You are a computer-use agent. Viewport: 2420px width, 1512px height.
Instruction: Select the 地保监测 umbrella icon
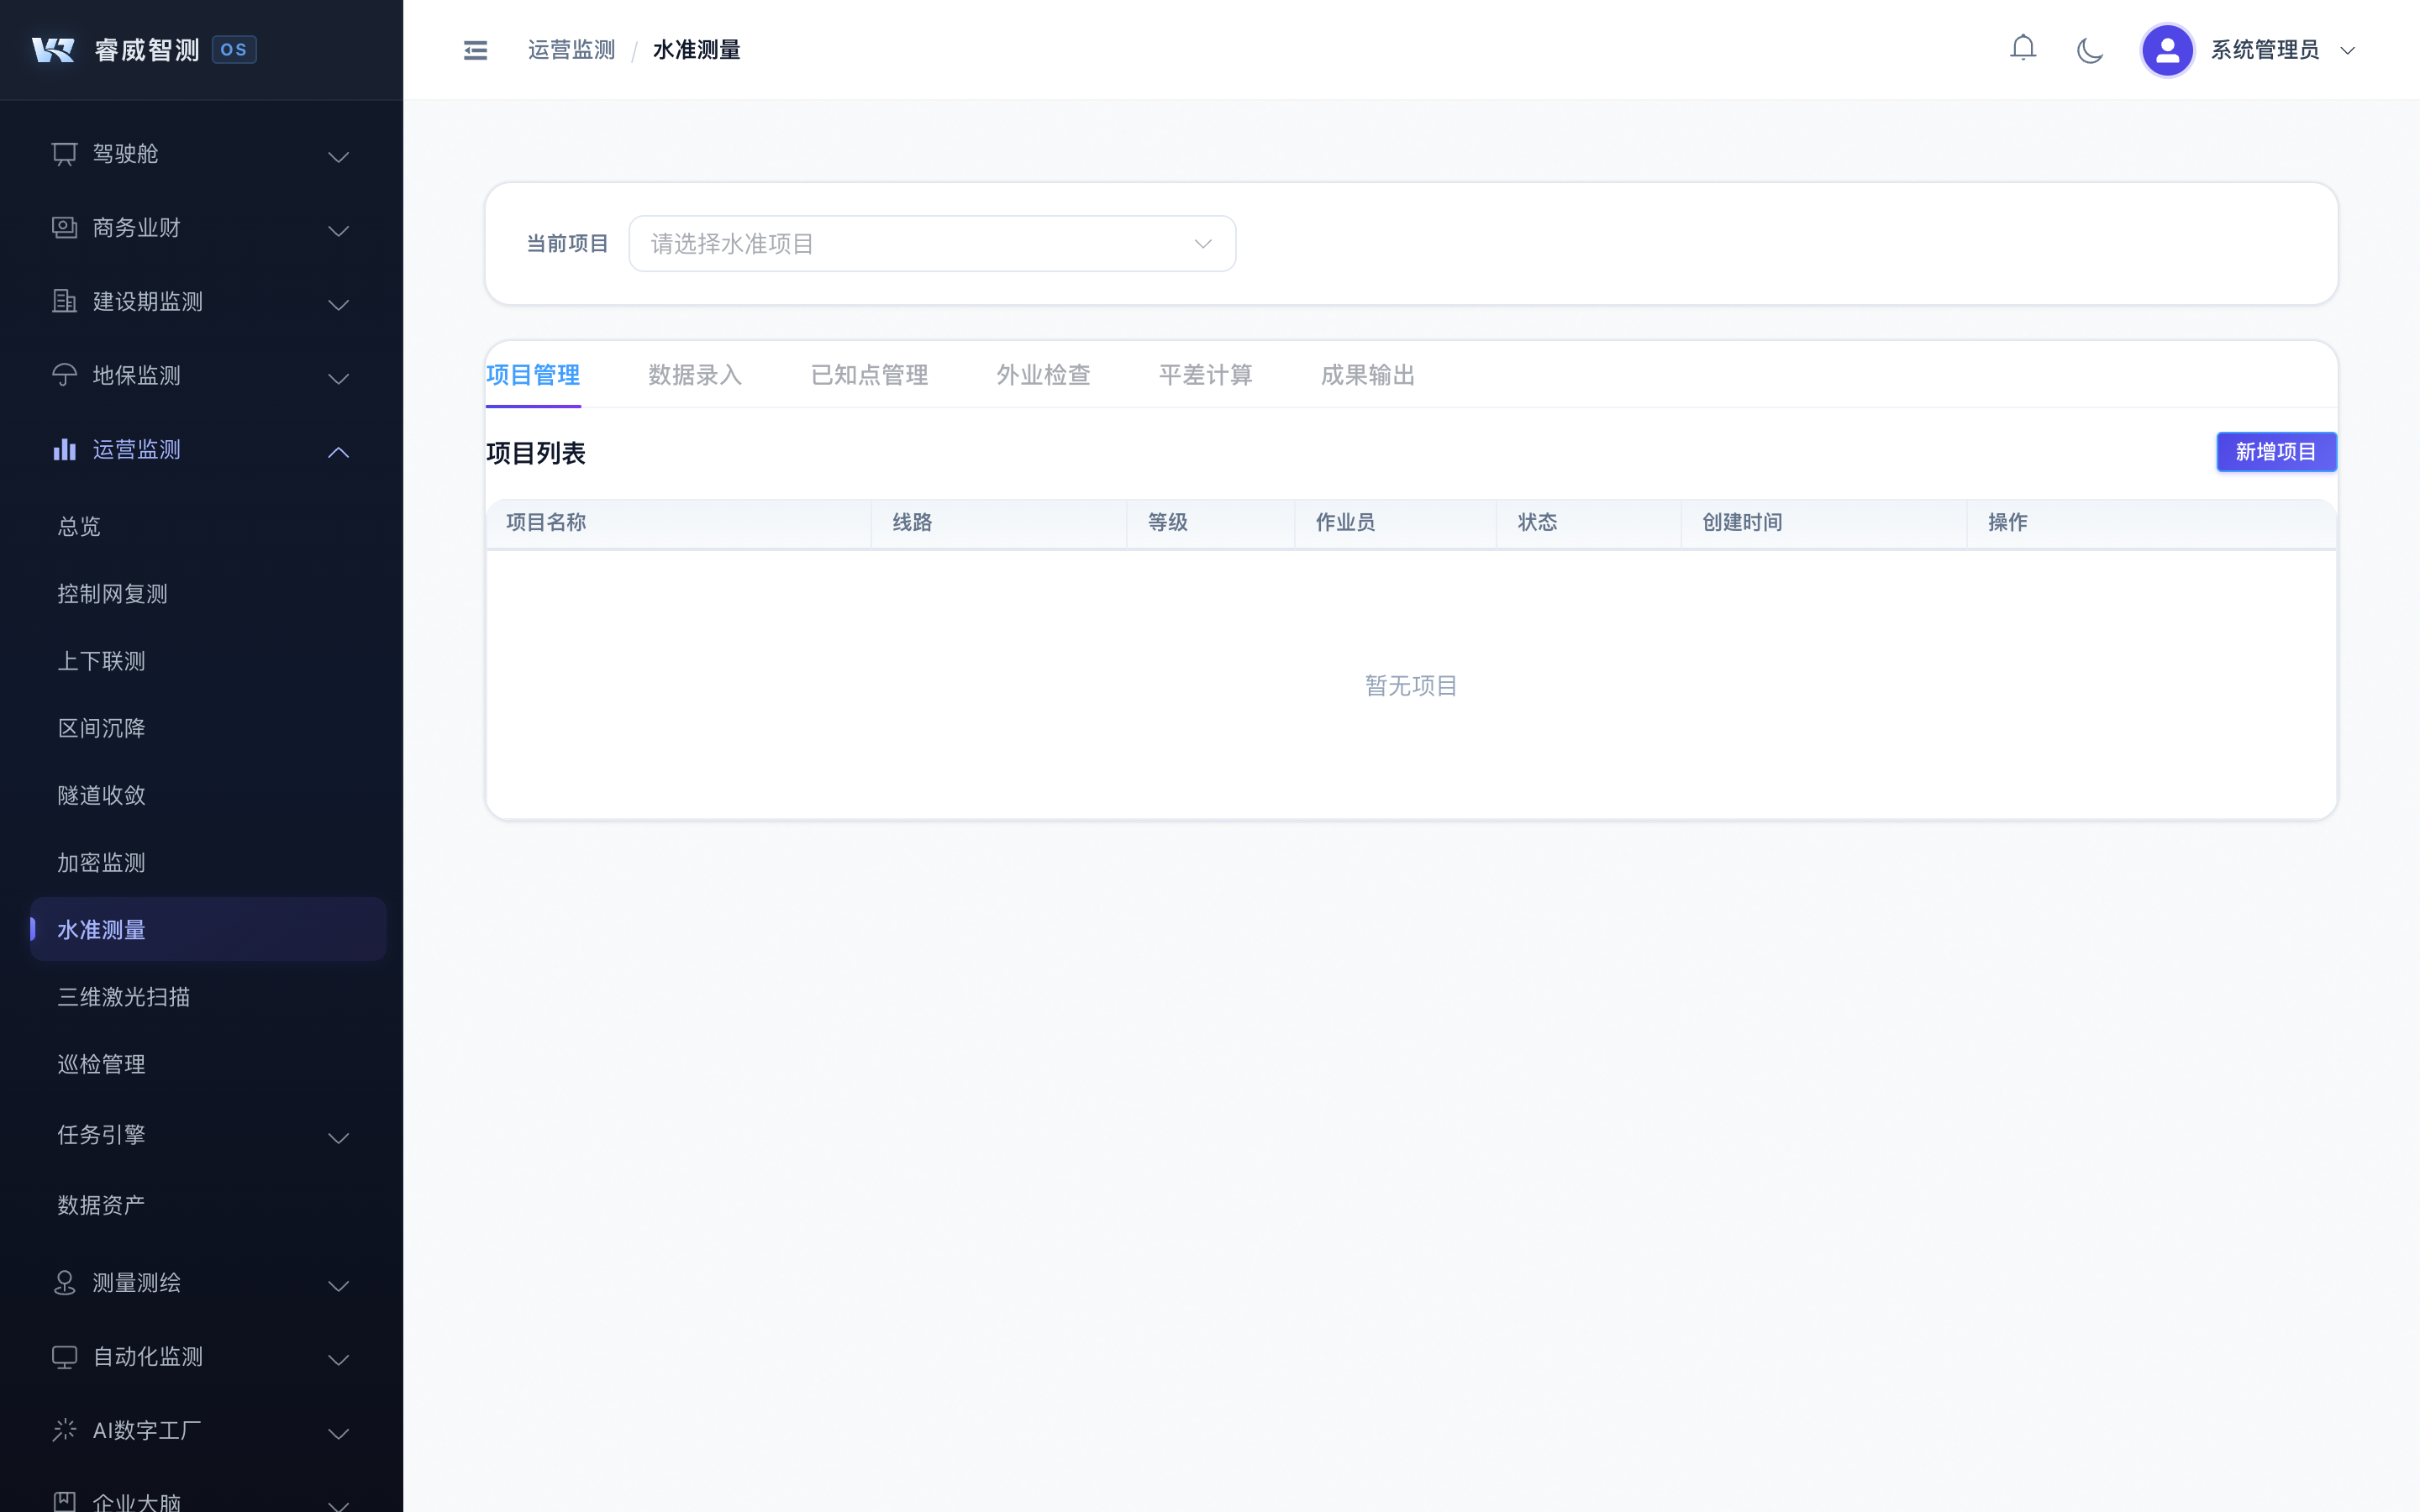coord(64,375)
